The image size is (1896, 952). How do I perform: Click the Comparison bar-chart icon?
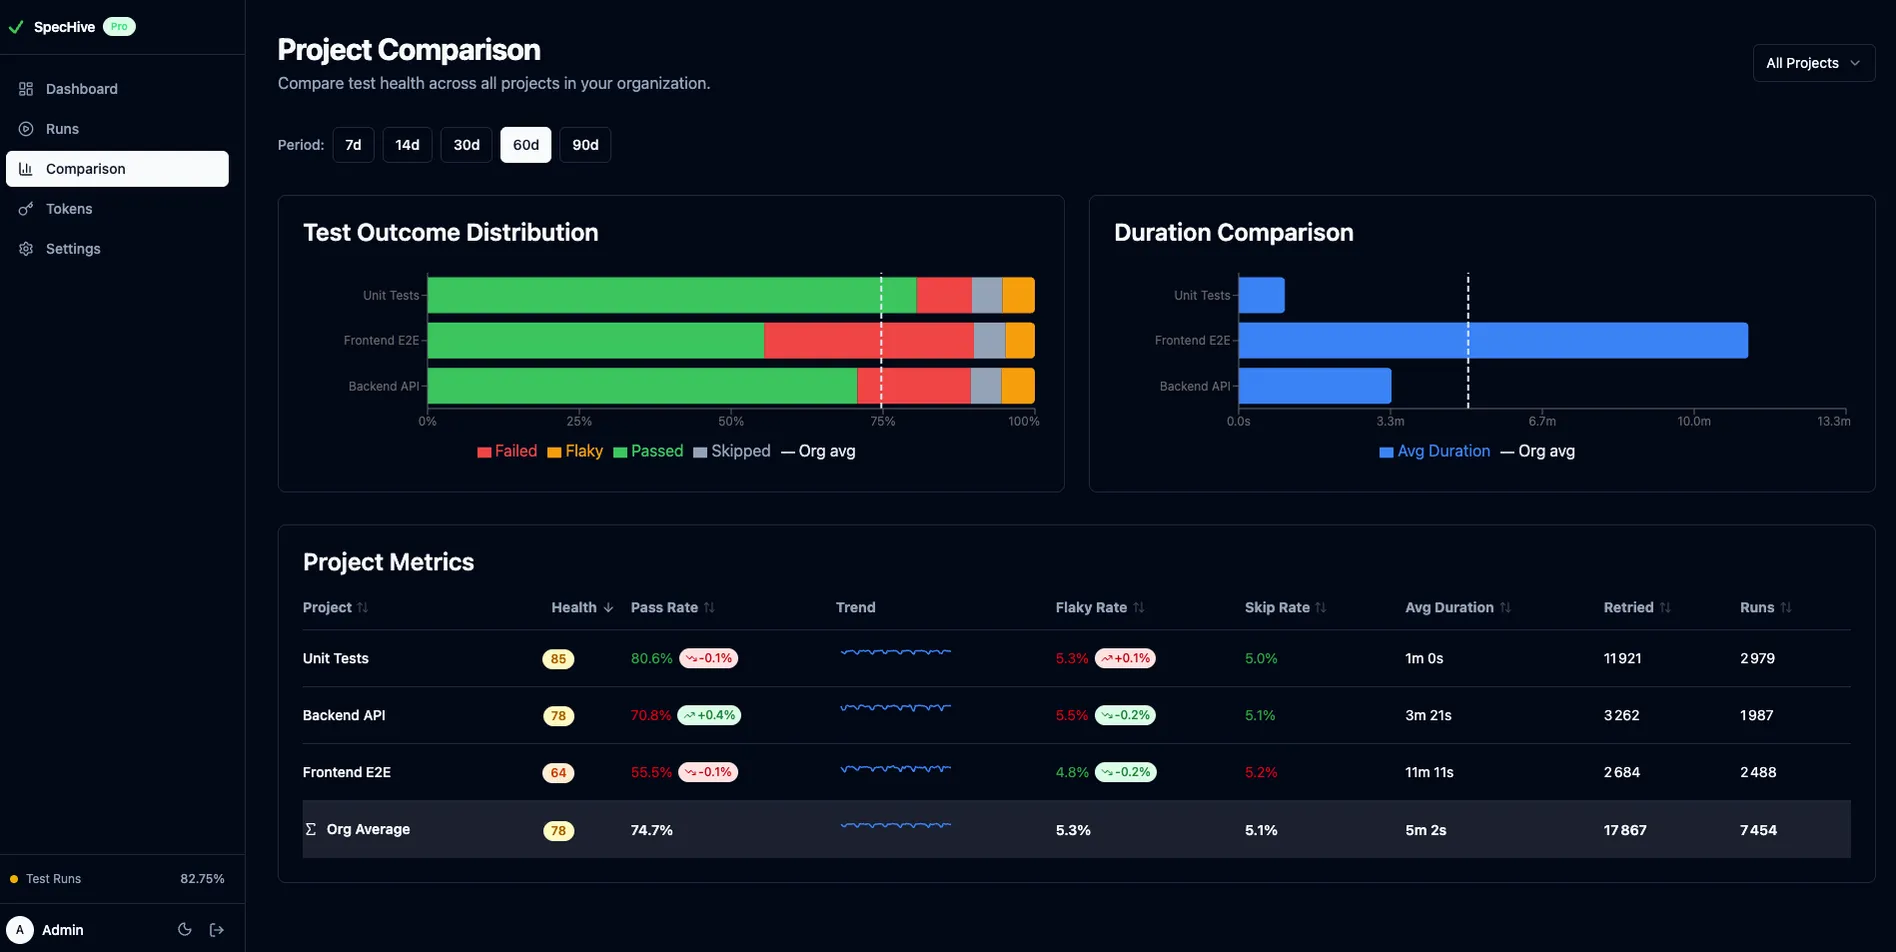pyautogui.click(x=25, y=168)
